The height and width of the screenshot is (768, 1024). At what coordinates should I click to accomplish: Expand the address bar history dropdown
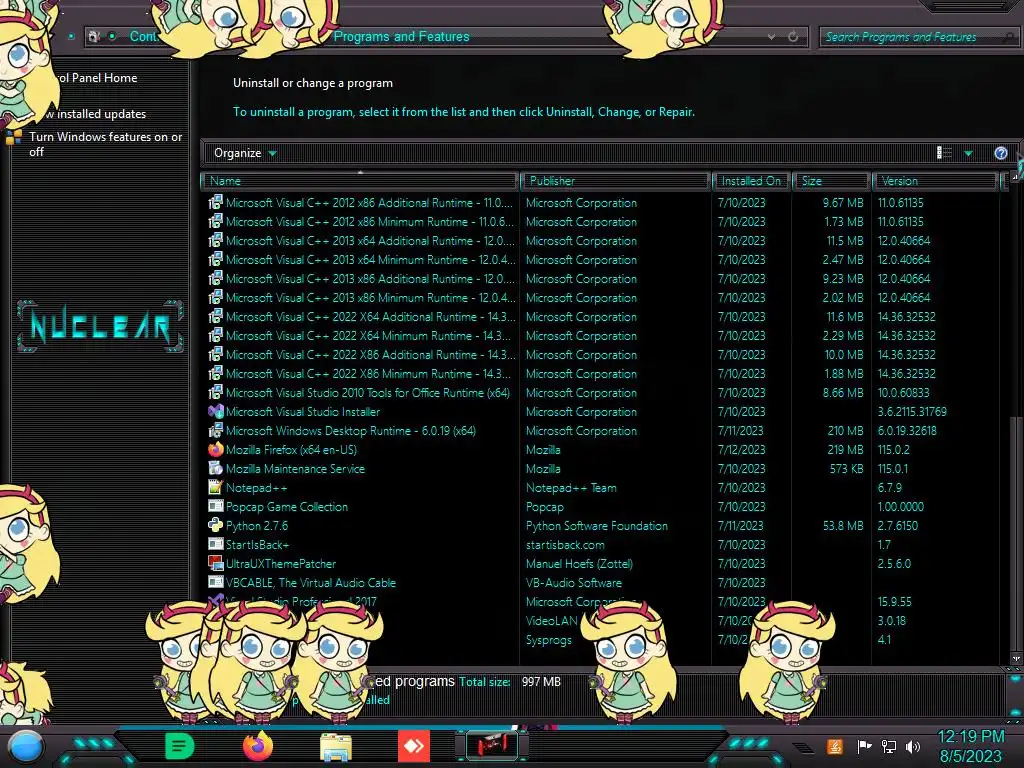pyautogui.click(x=771, y=37)
